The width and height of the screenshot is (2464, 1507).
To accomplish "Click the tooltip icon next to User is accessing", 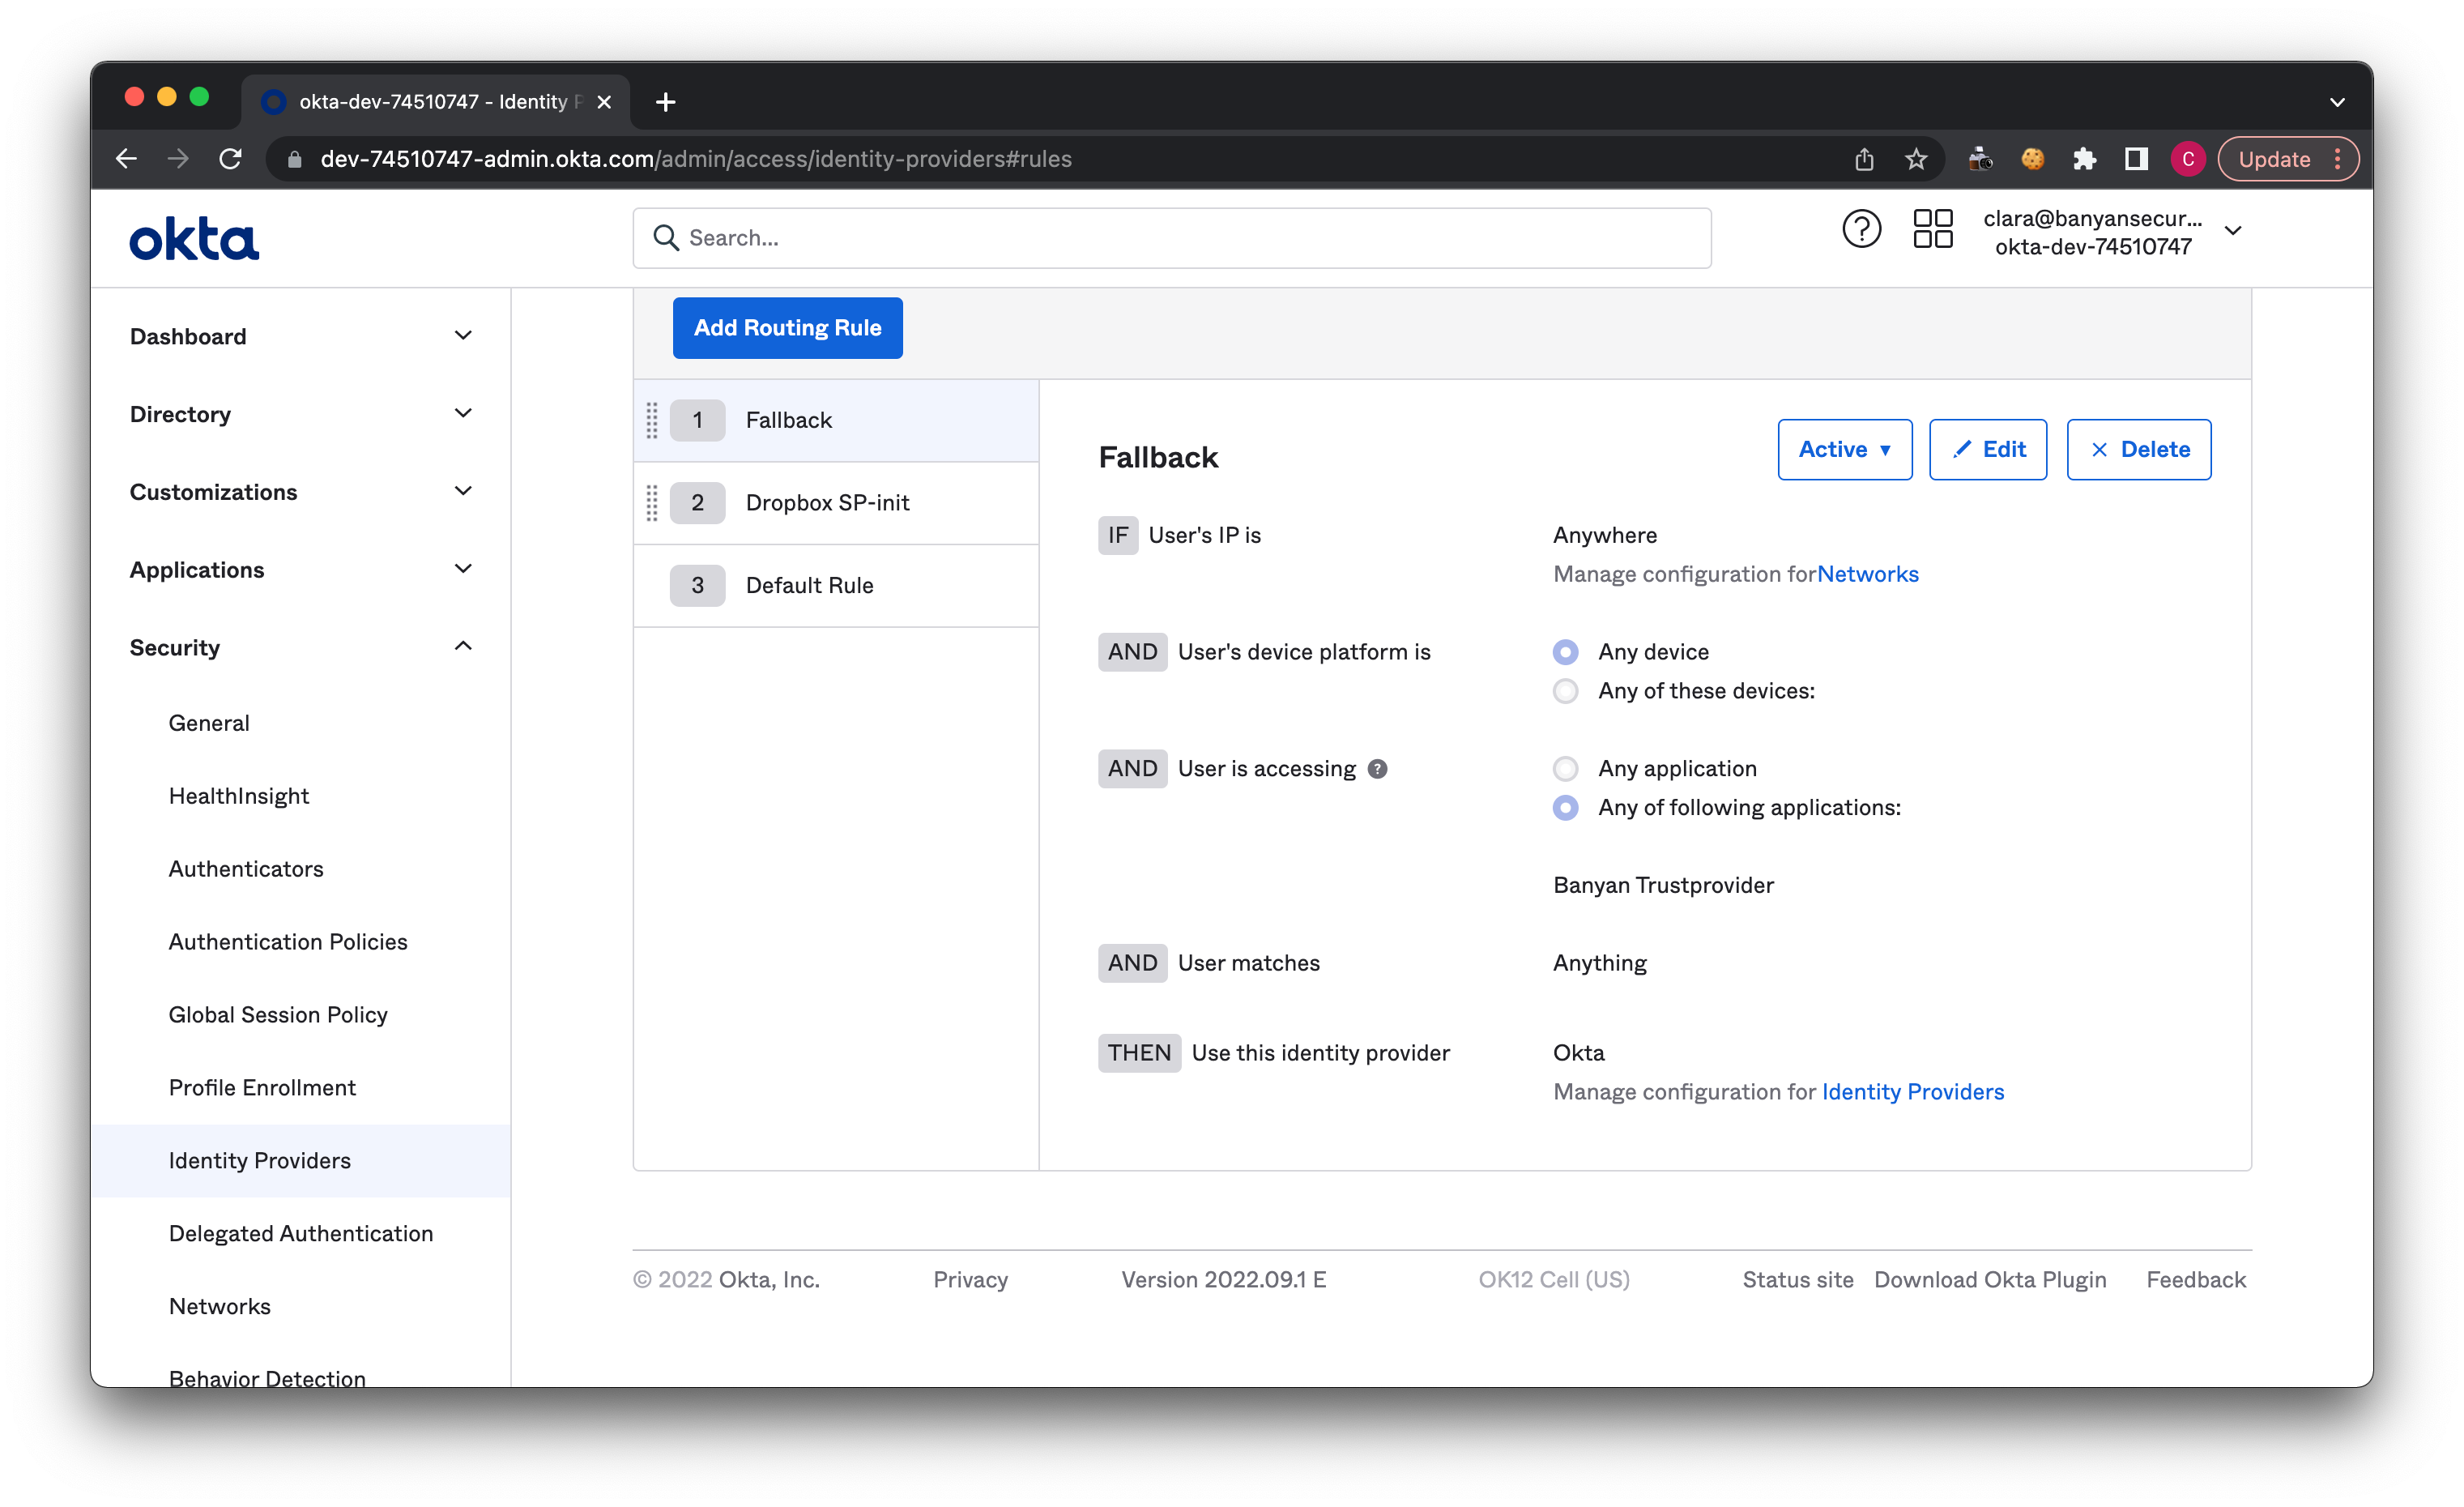I will 1377,769.
